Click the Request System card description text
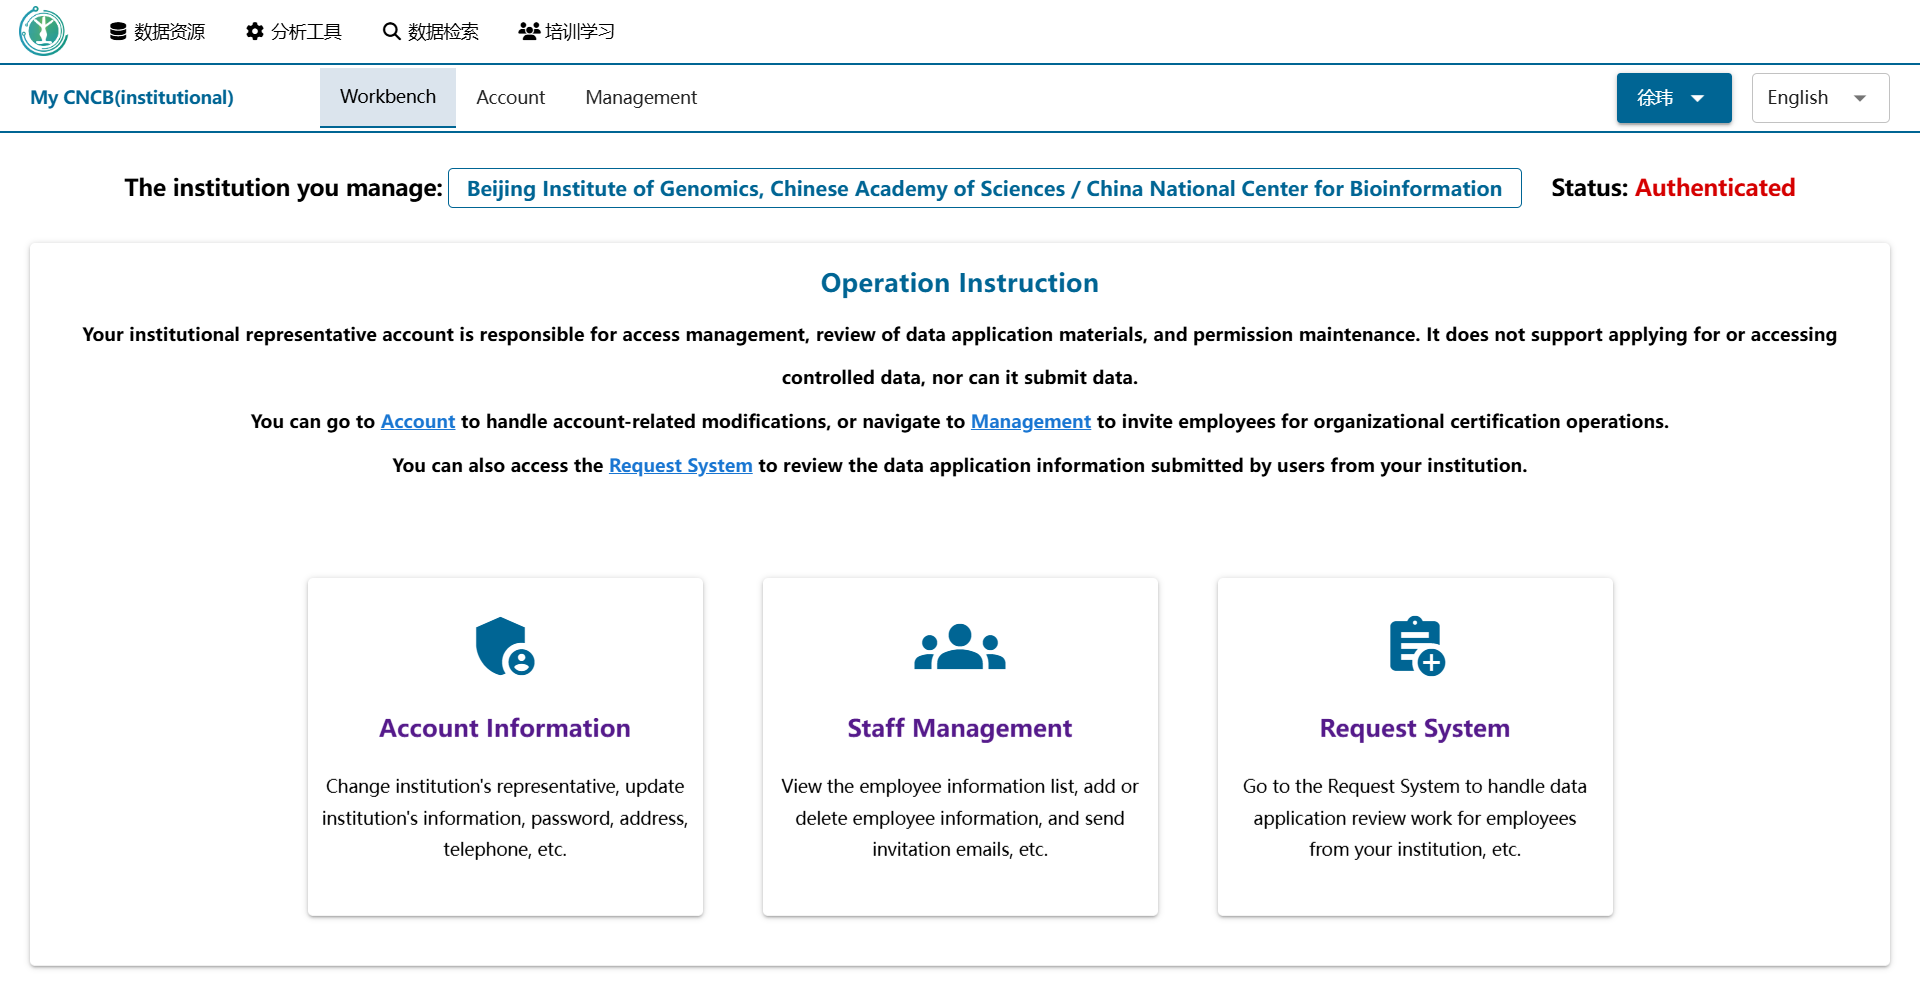This screenshot has height=995, width=1920. pos(1415,818)
